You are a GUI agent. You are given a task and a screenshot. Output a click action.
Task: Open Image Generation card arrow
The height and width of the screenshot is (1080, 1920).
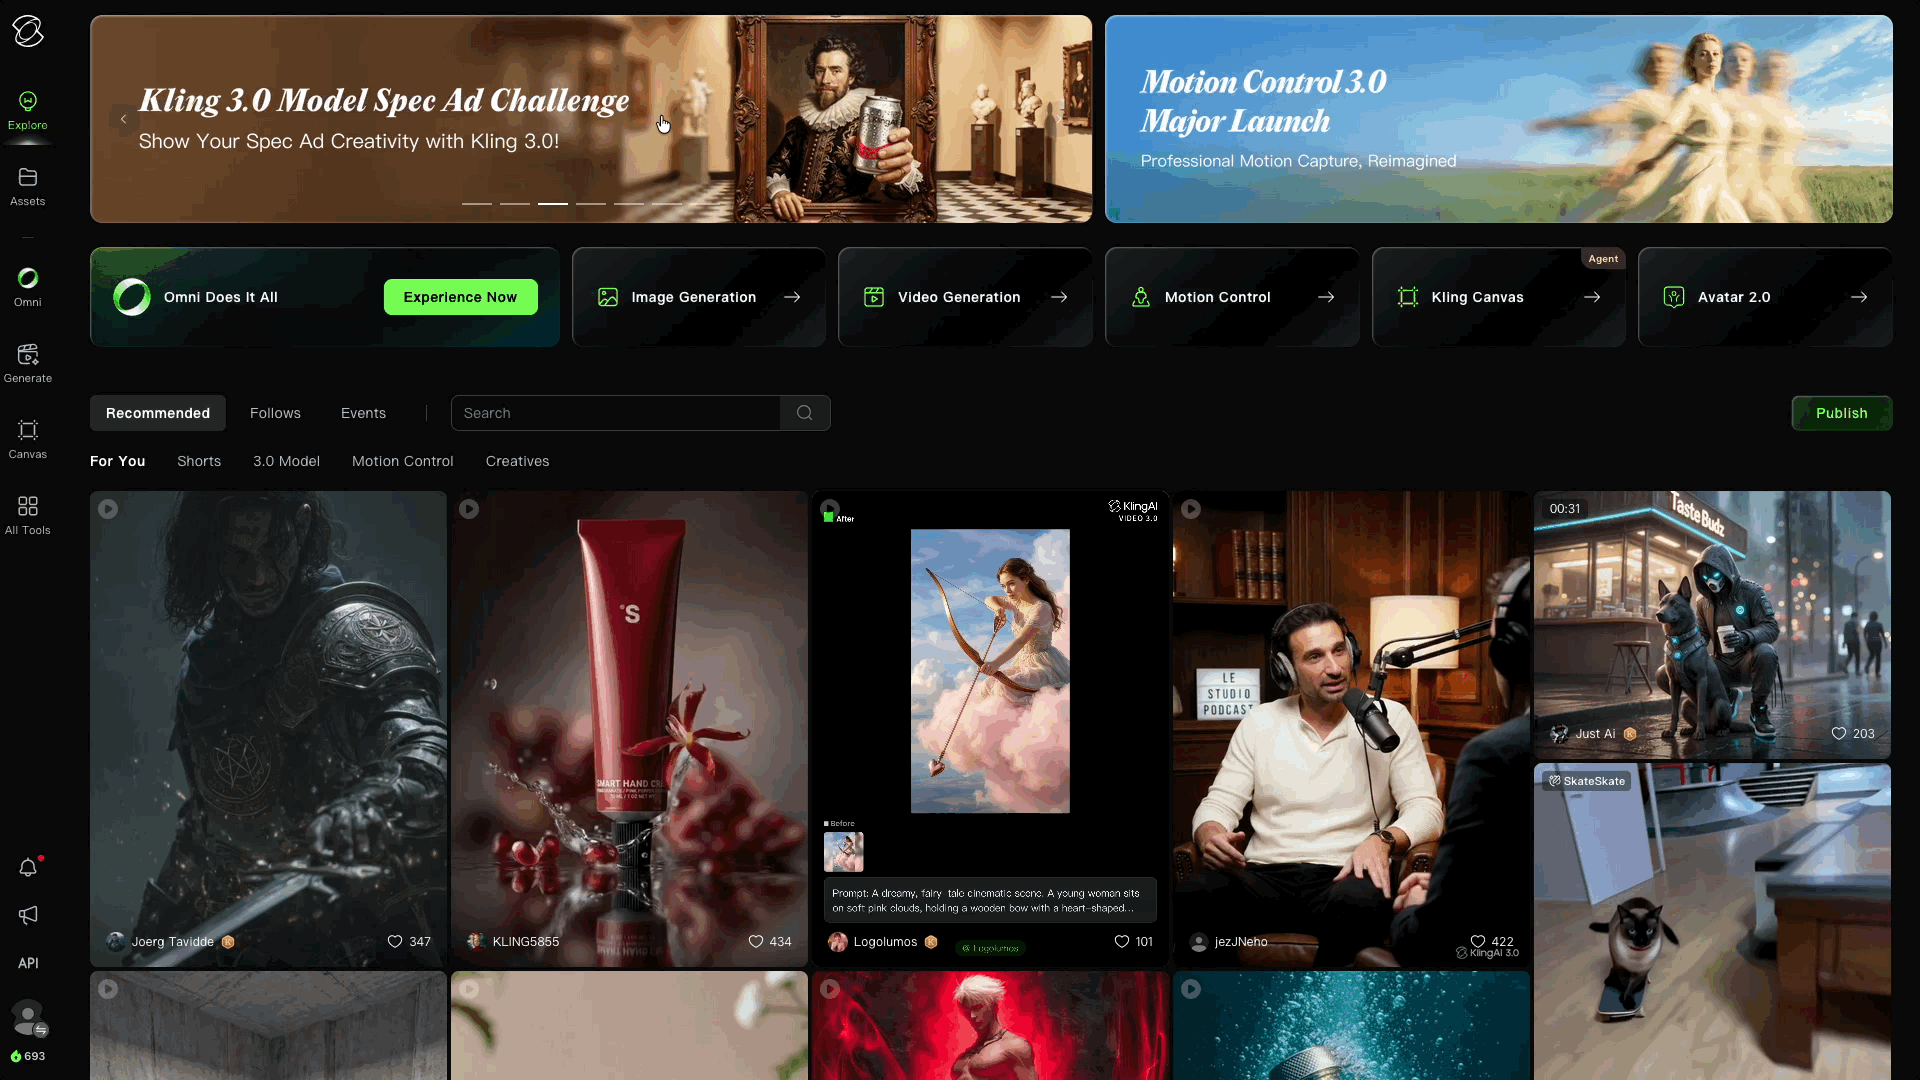[792, 297]
